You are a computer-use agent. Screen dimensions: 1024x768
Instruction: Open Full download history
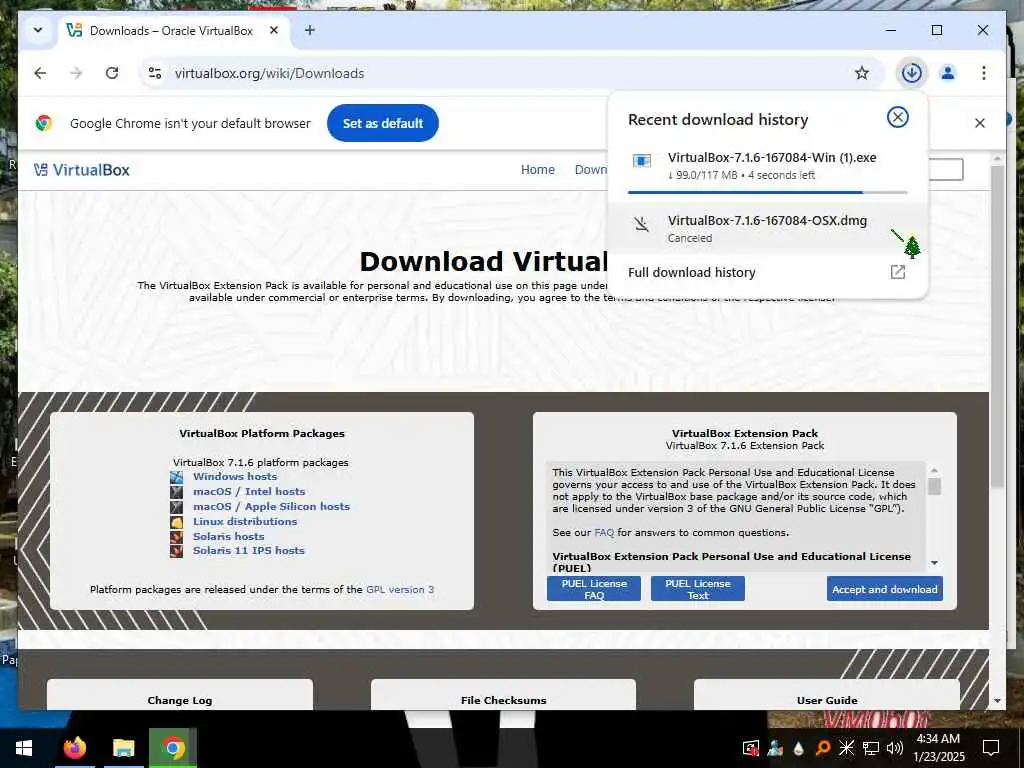(x=692, y=272)
